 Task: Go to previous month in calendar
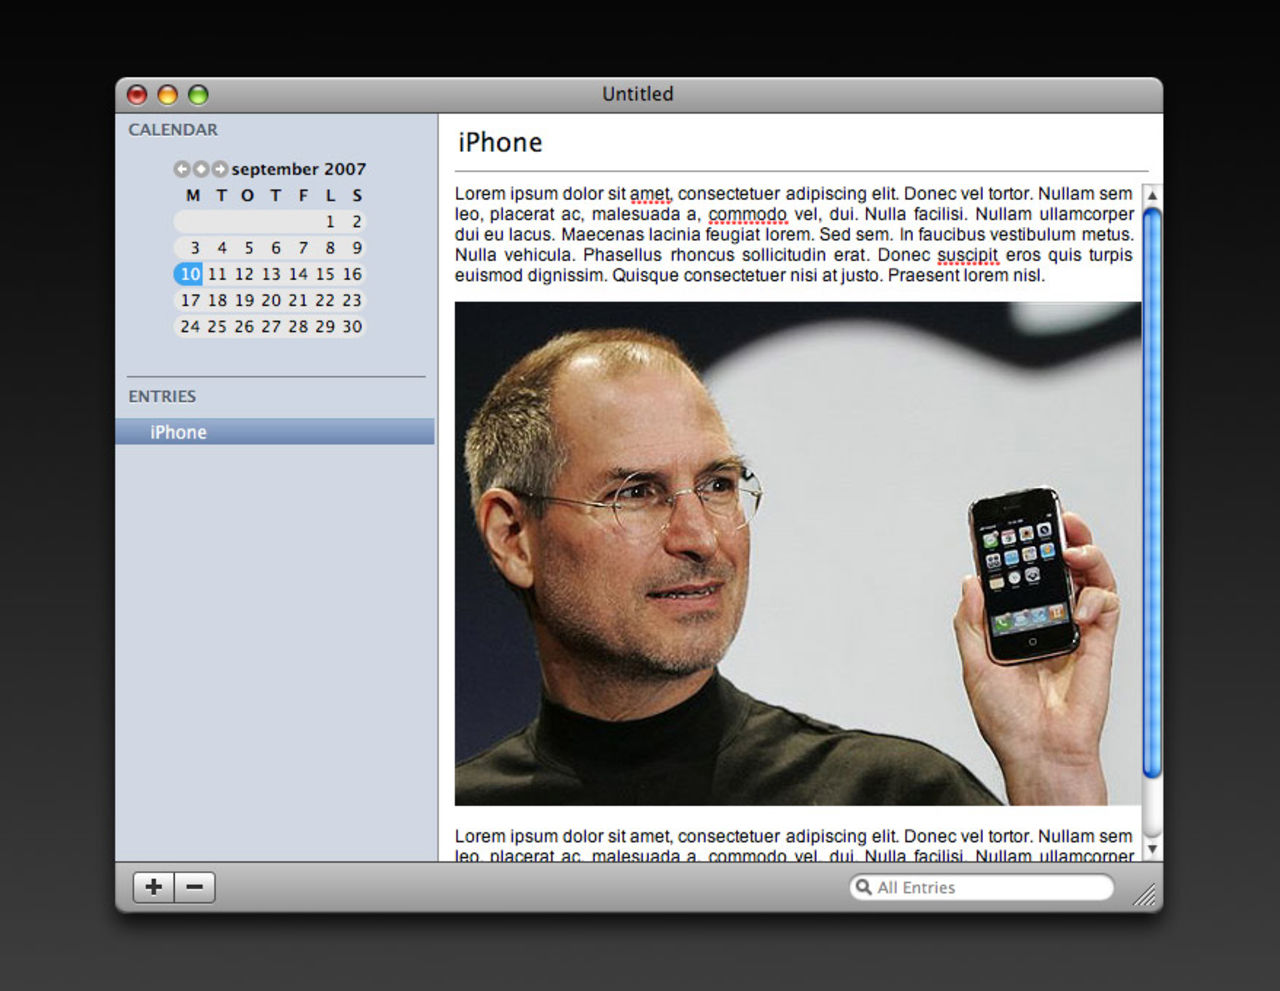(x=181, y=169)
